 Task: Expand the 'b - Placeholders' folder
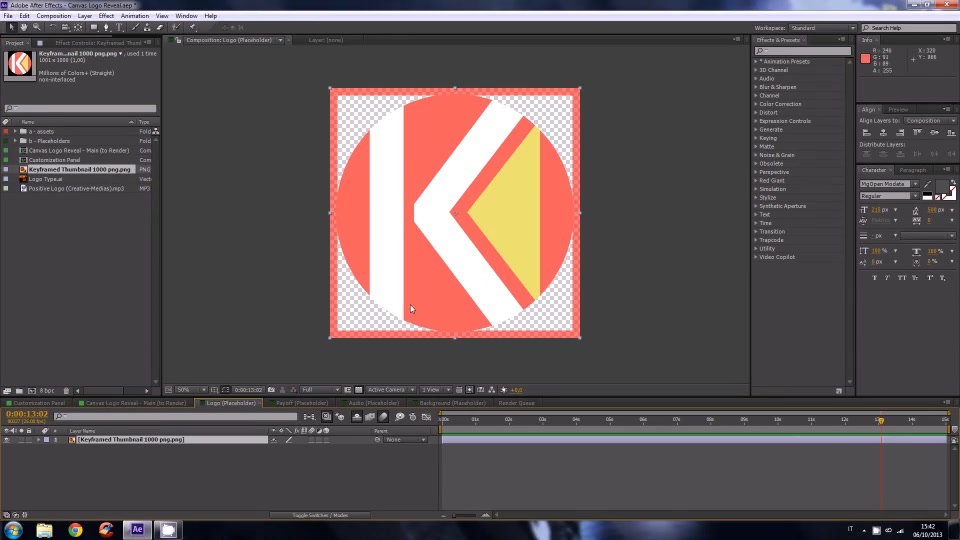[15, 141]
